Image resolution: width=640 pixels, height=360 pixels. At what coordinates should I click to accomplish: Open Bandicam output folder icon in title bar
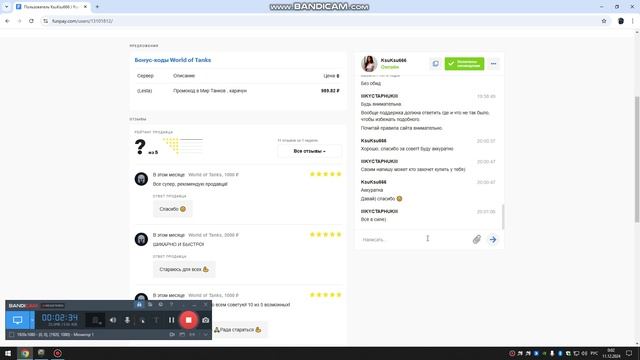(150, 305)
